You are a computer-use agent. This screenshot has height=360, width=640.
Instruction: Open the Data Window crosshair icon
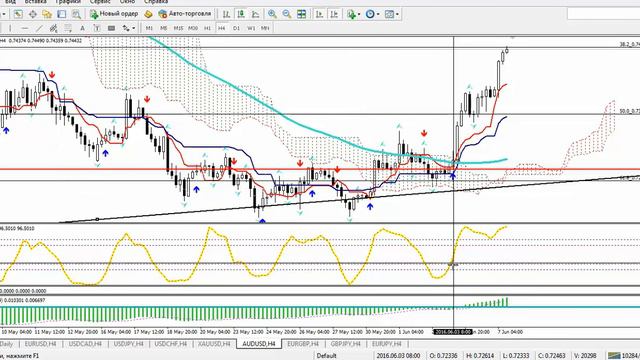[33, 14]
